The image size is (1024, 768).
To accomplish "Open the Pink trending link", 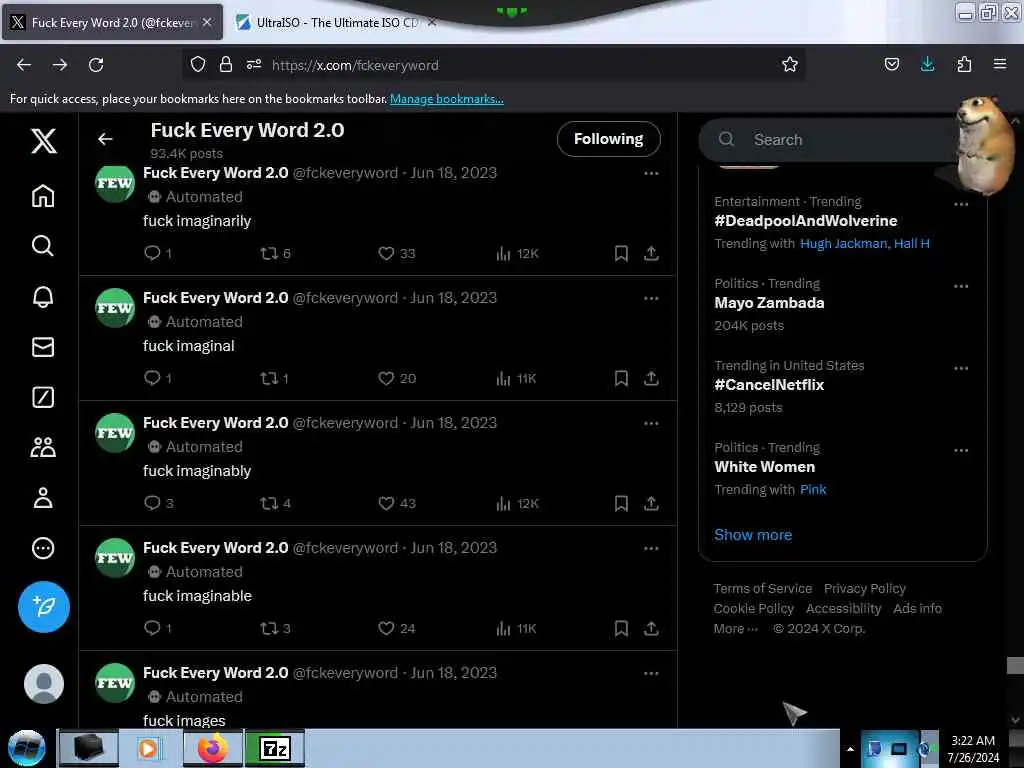I will tap(813, 489).
